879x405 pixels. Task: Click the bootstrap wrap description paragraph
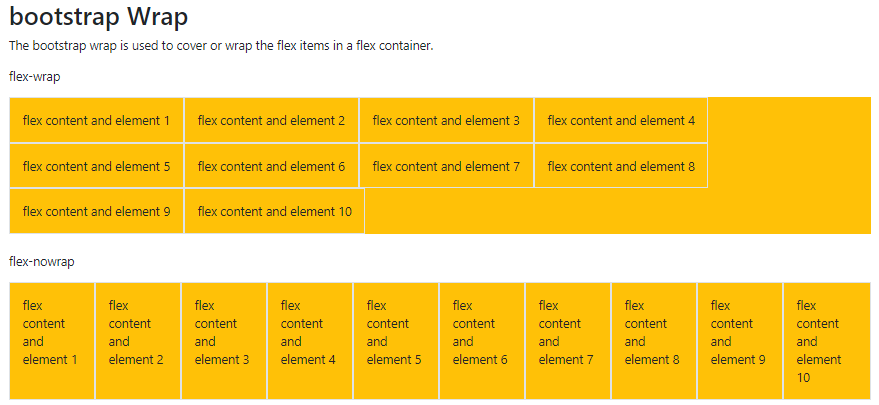(220, 46)
